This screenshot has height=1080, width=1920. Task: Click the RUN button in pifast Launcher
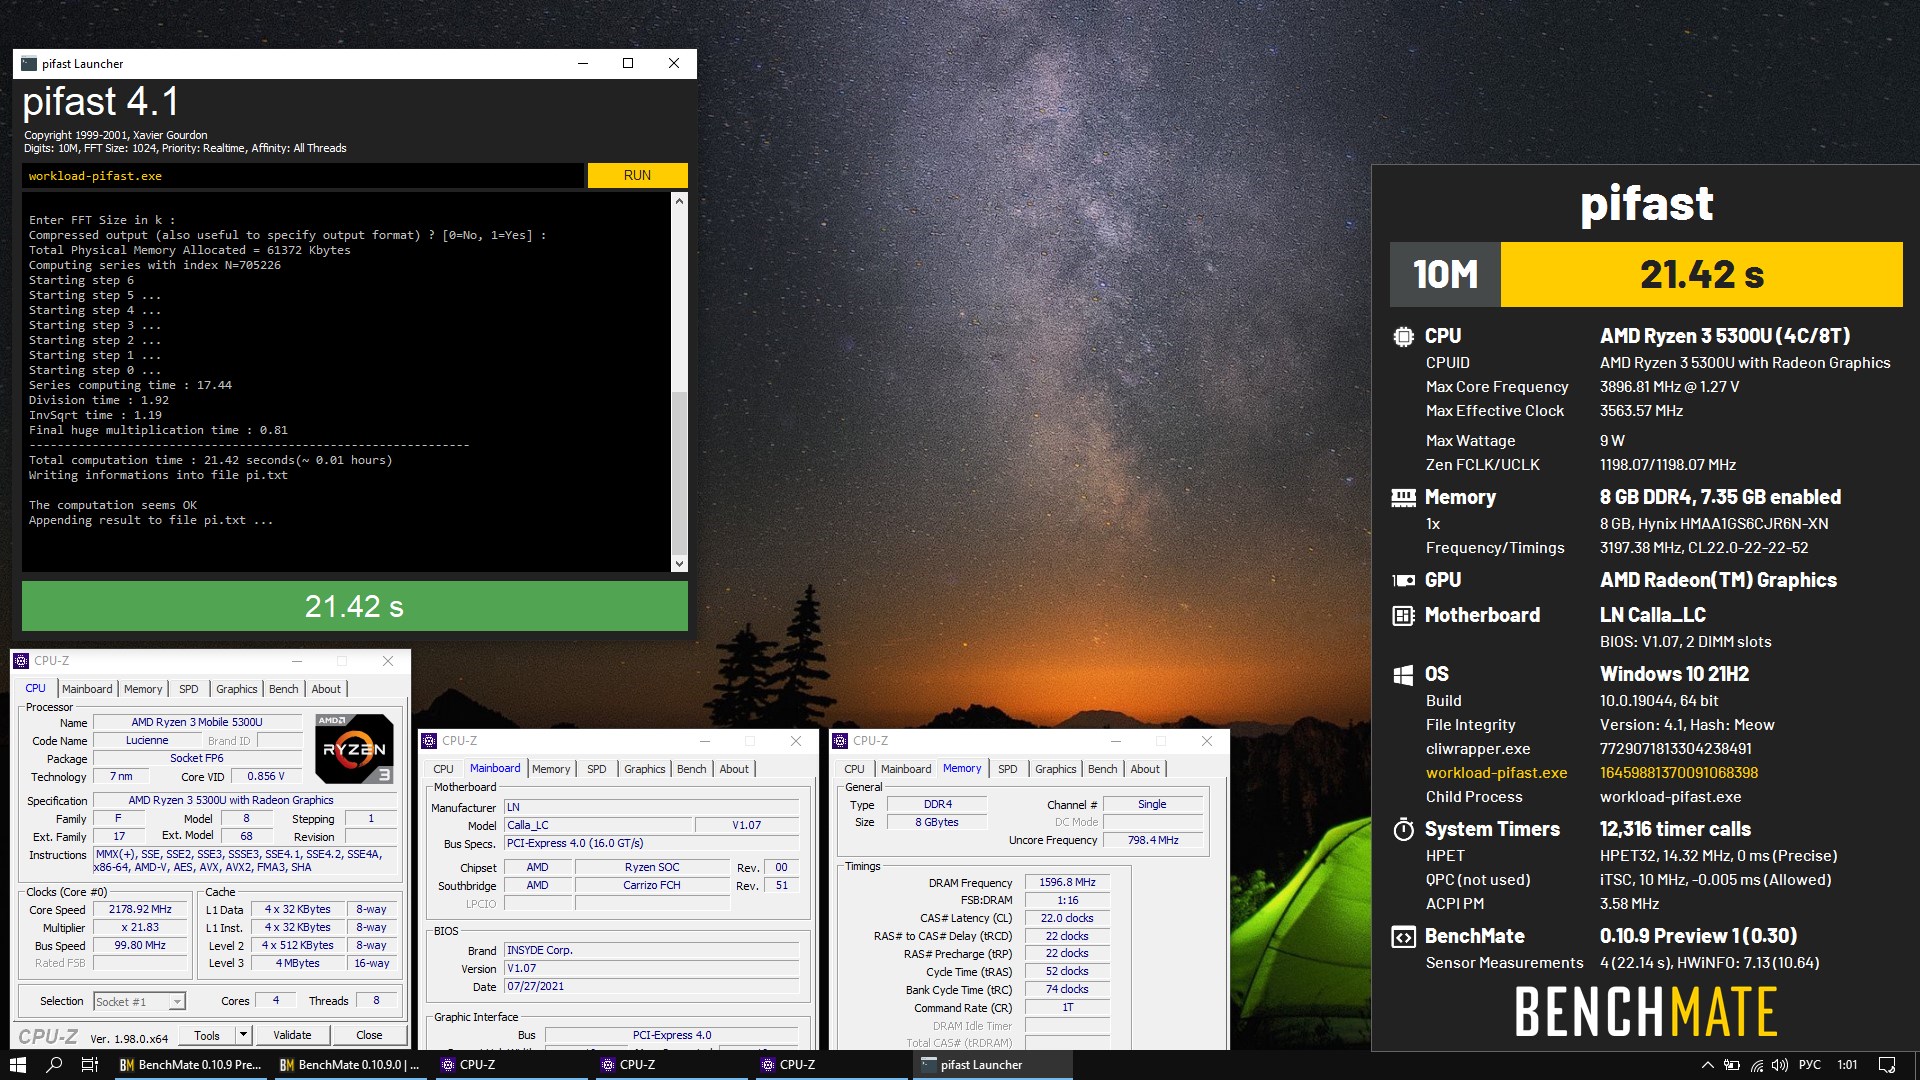pyautogui.click(x=637, y=175)
